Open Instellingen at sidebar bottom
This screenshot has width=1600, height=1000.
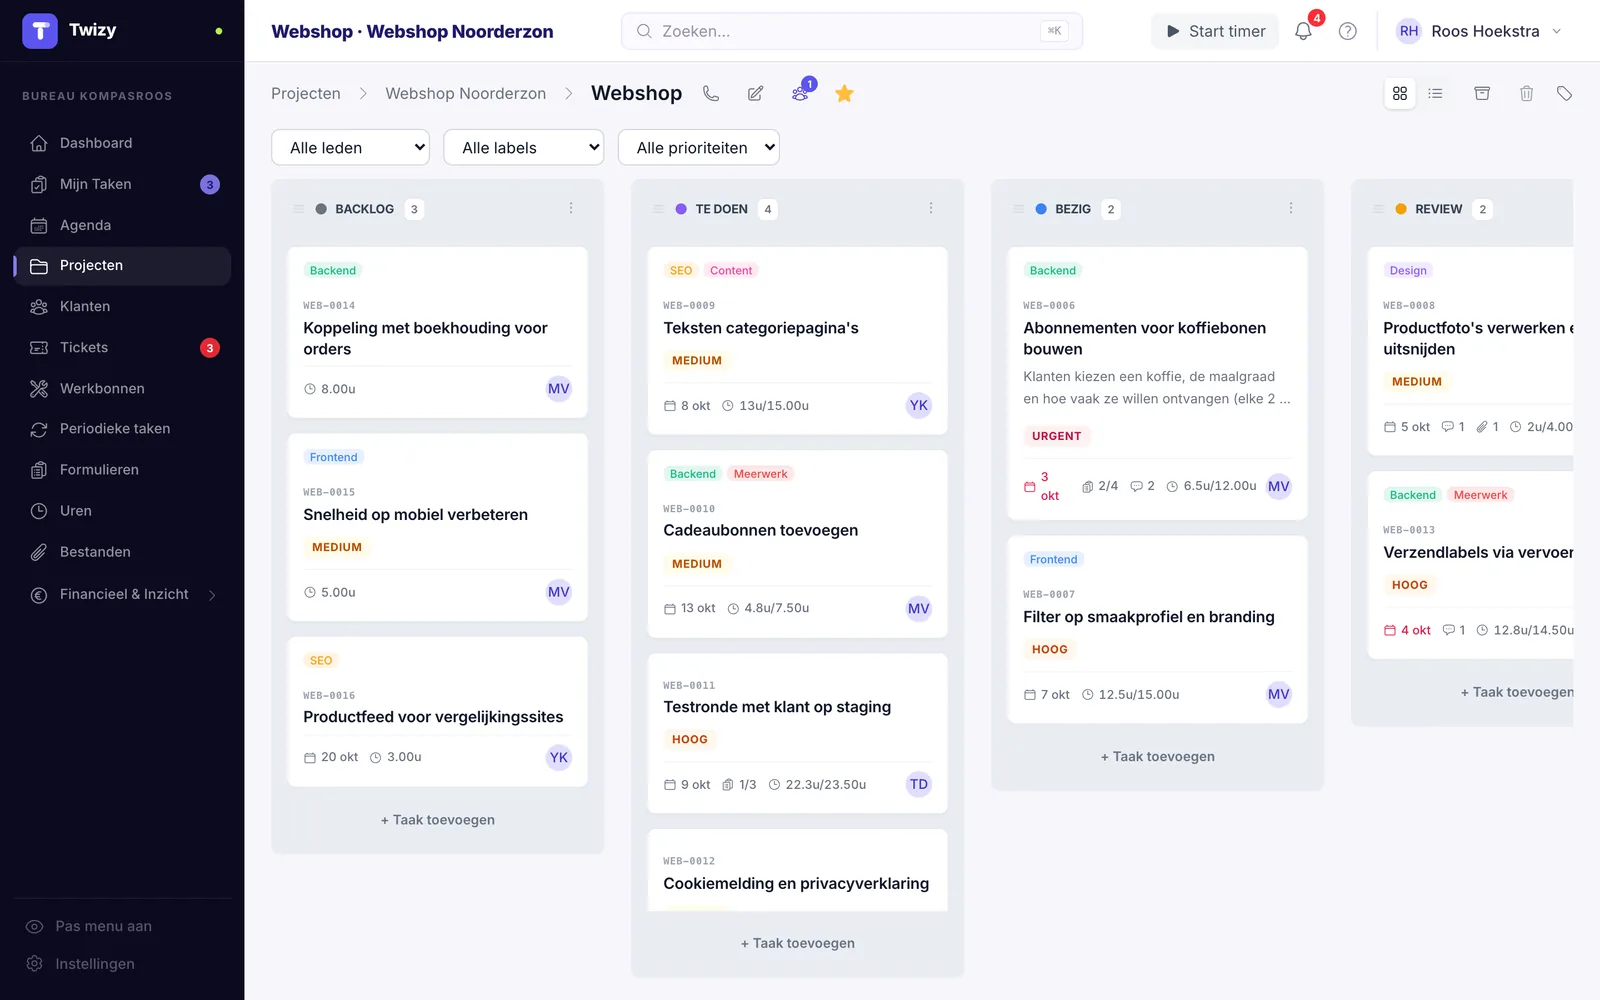tap(94, 964)
